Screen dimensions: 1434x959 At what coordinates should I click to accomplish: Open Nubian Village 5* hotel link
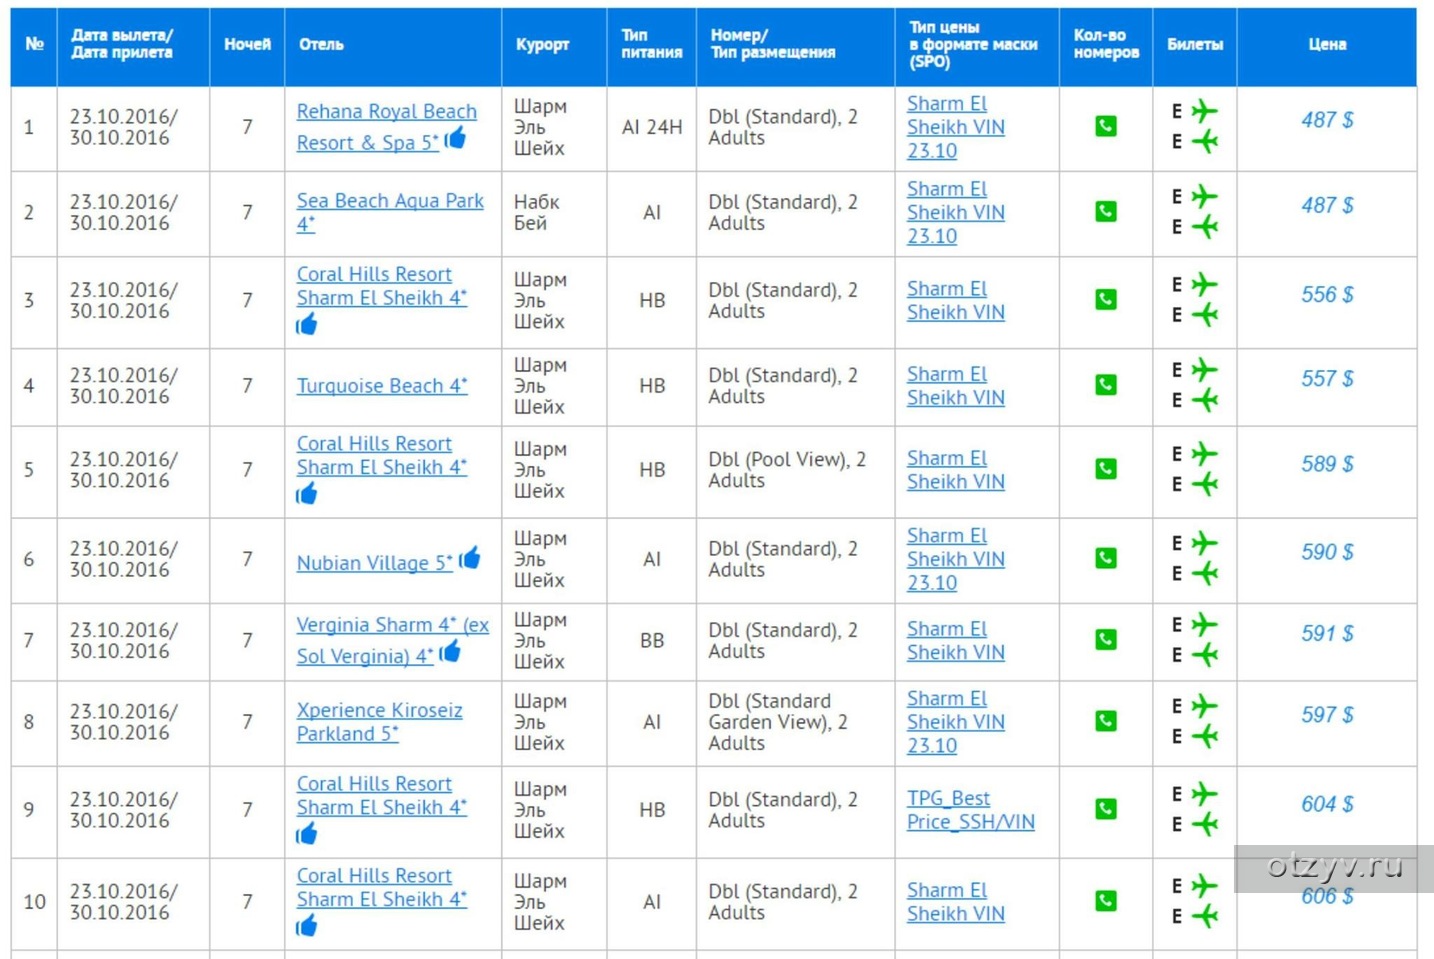[x=375, y=563]
